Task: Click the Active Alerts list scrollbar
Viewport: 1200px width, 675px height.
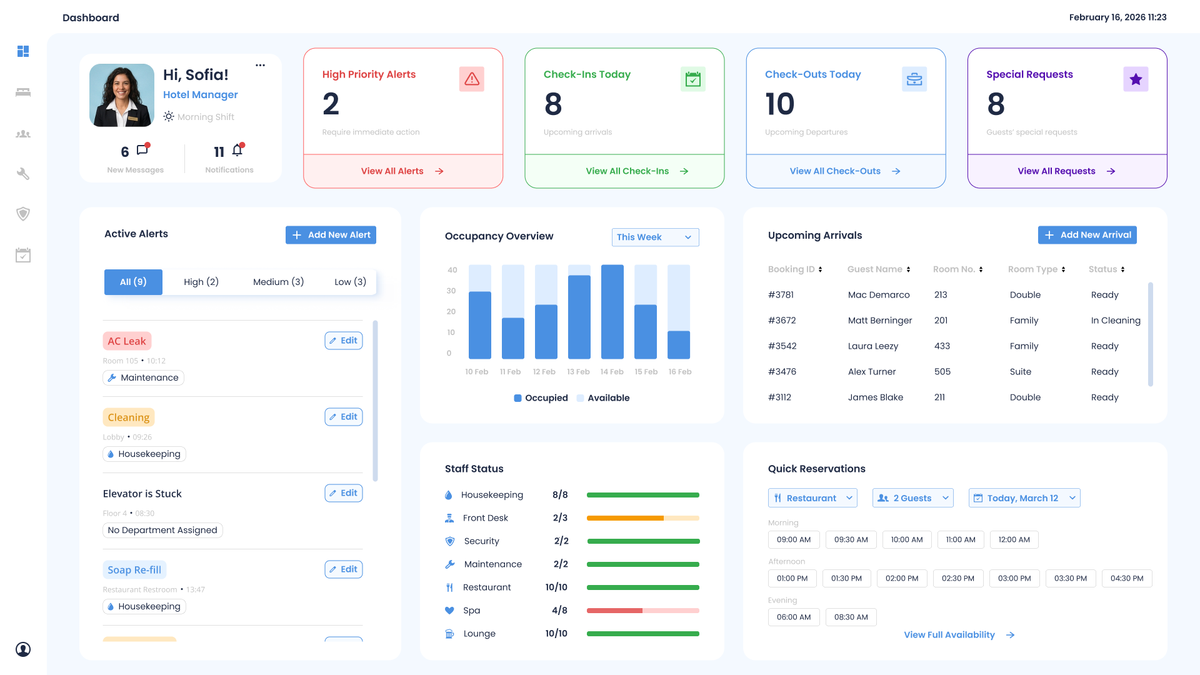Action: [375, 400]
